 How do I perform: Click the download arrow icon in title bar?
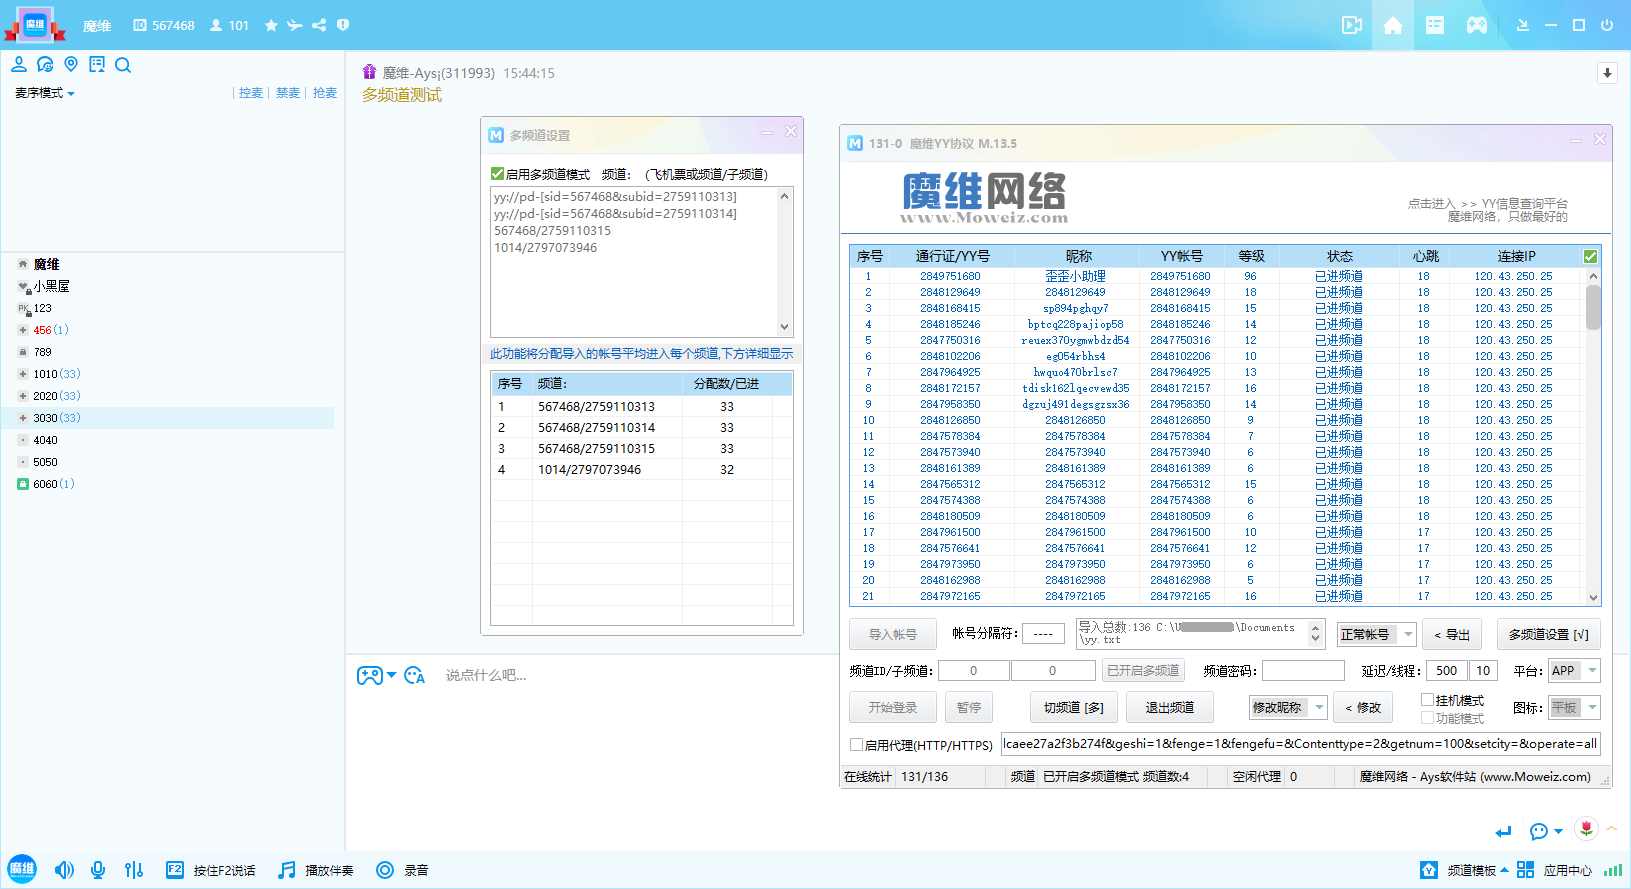pos(1523,25)
